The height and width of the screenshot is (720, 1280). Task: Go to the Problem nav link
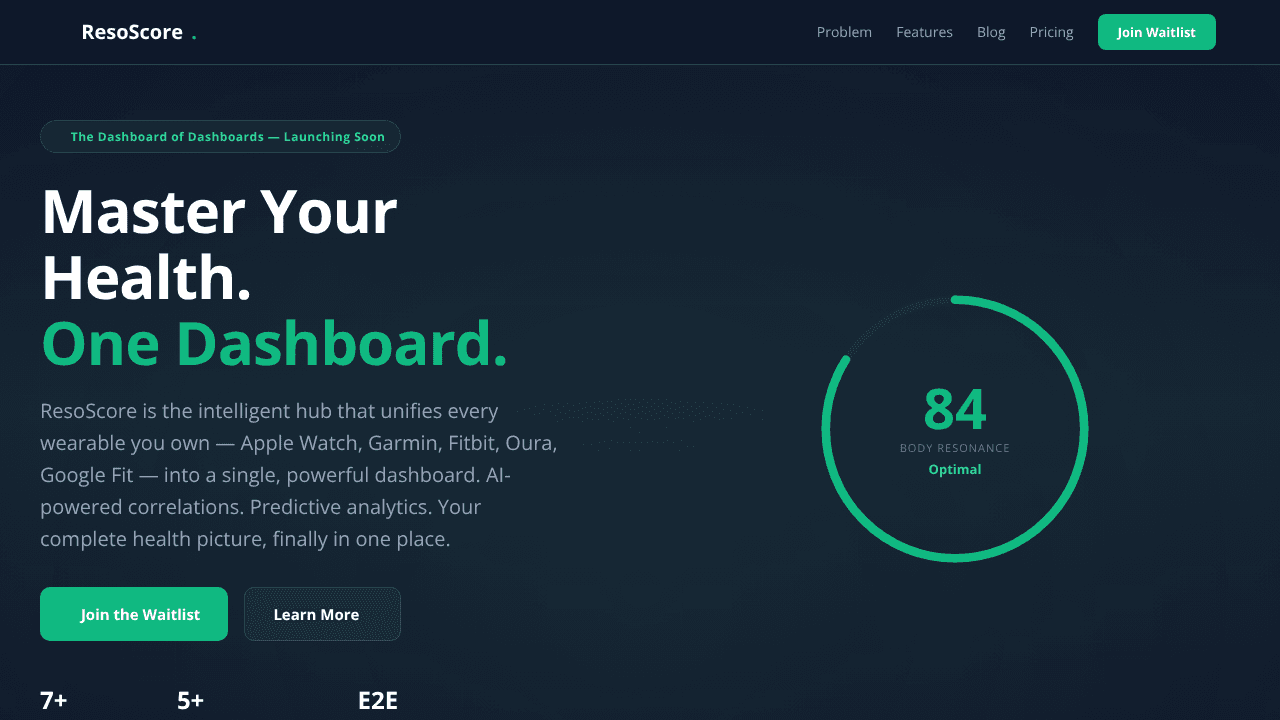click(x=844, y=32)
